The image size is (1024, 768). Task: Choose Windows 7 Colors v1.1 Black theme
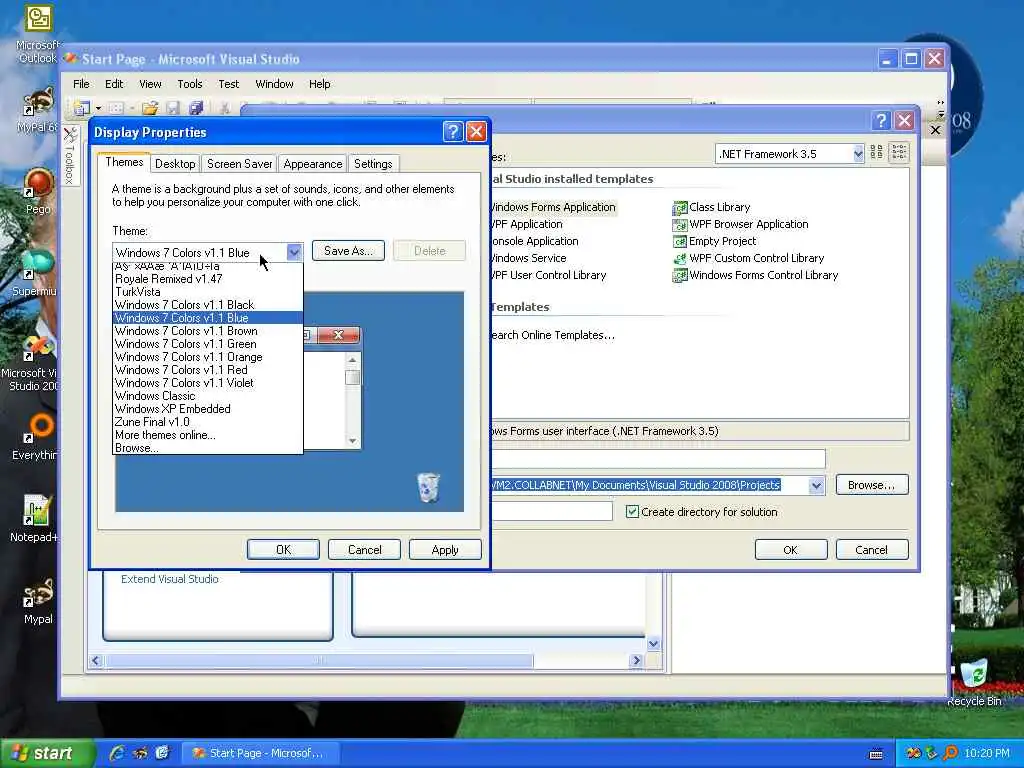tap(208, 305)
